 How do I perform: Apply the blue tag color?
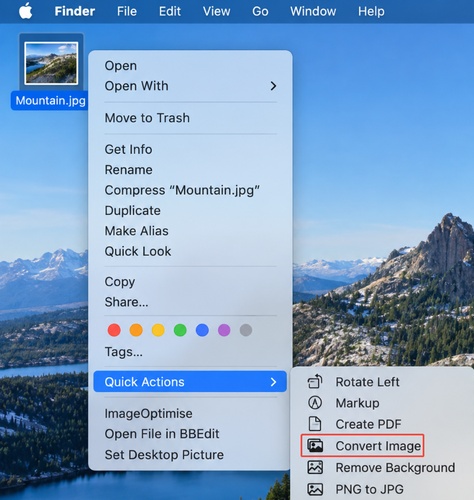point(202,330)
